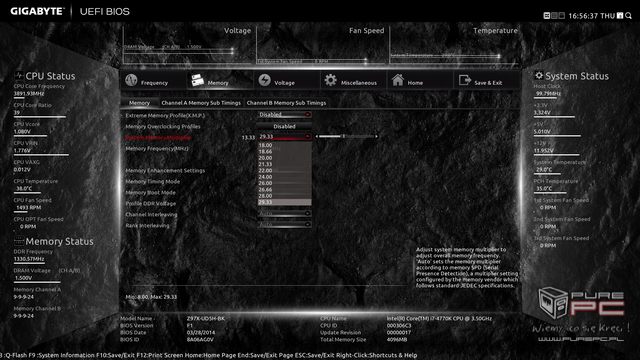Image resolution: width=640 pixels, height=360 pixels.
Task: Expand the Channel Interleaving Auto dropdown
Action: click(284, 213)
